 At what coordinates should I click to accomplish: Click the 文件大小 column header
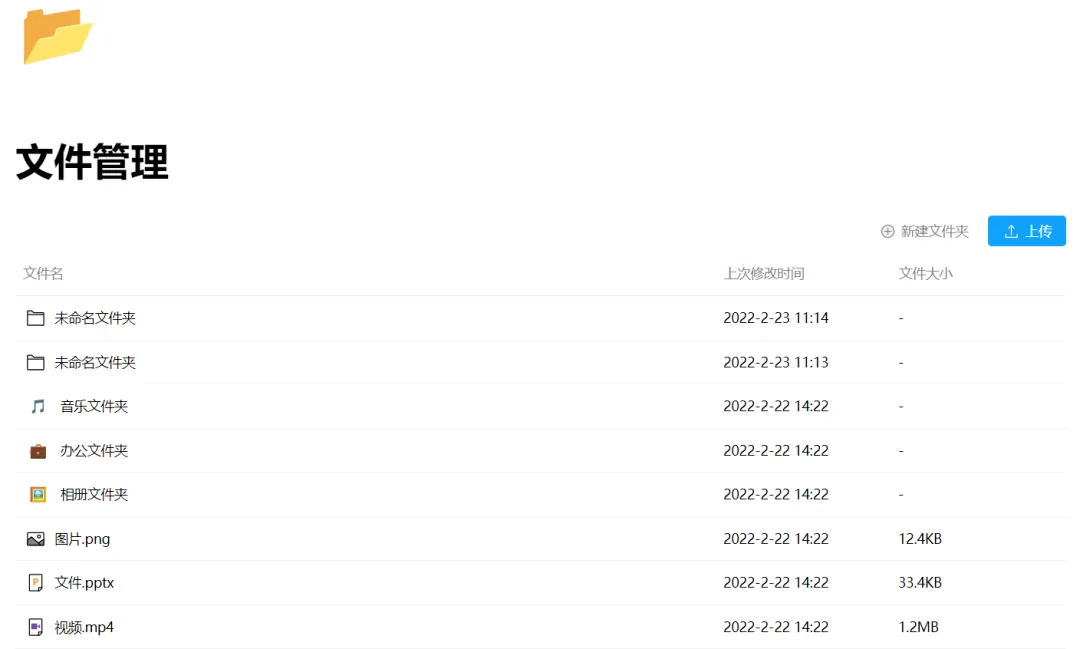coord(925,273)
